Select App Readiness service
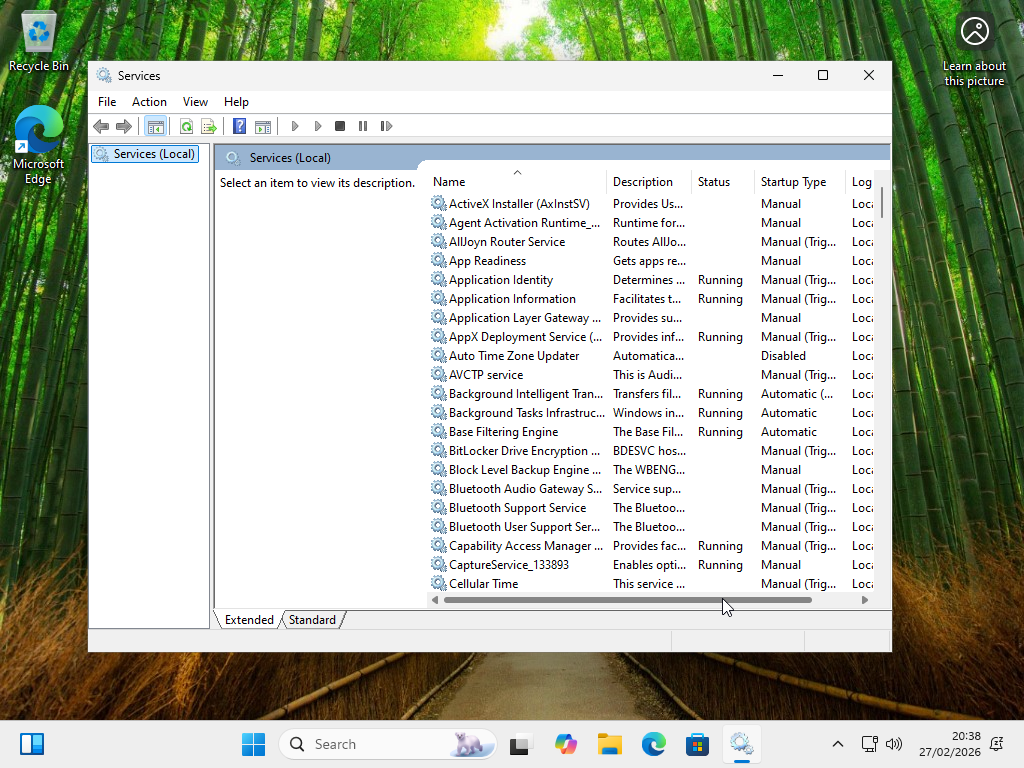 tap(651, 261)
